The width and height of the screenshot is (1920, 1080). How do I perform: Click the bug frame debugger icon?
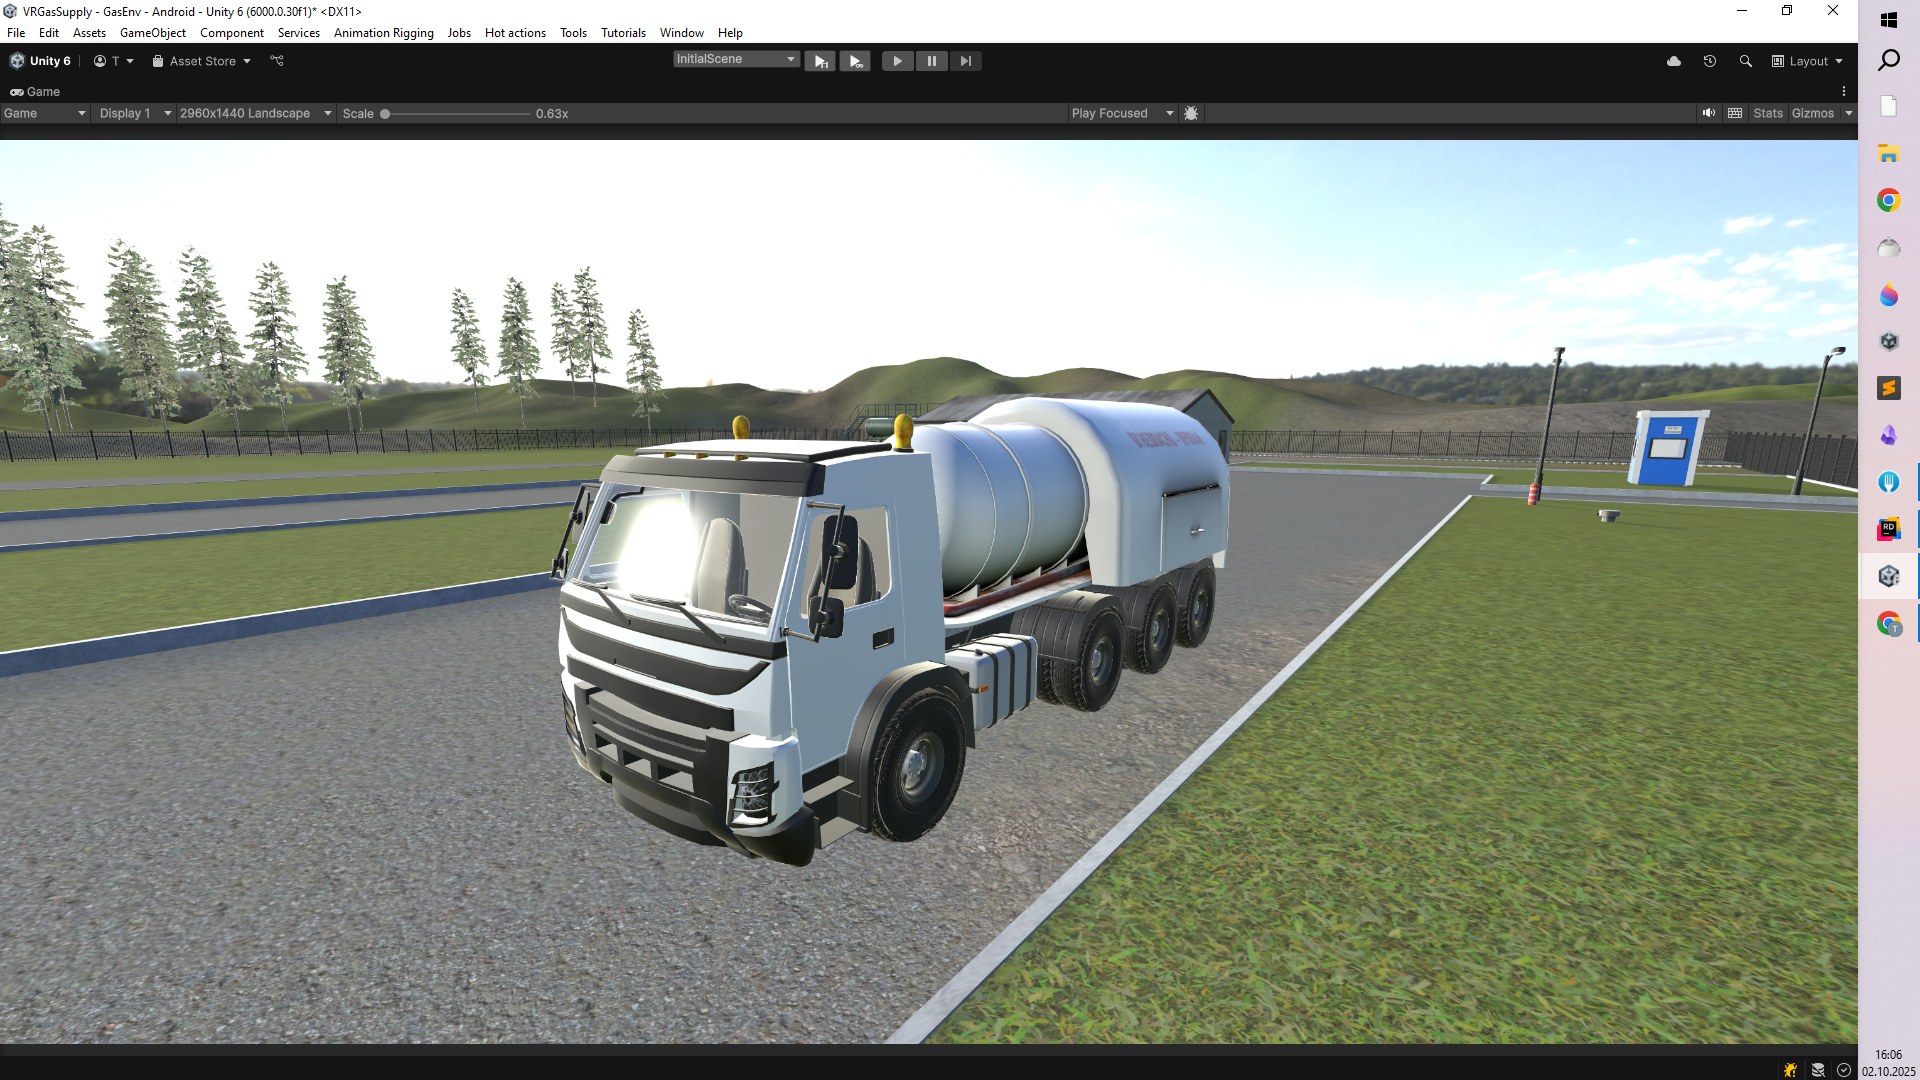click(x=1190, y=113)
